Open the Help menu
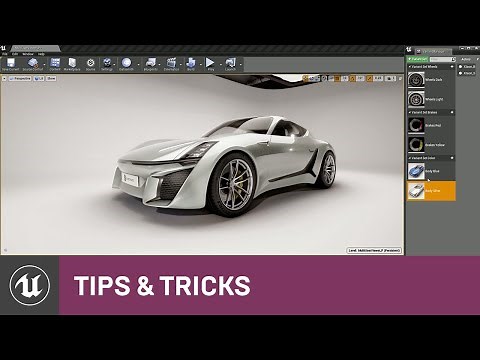Screen dimensions: 480x360 (x=41, y=54)
